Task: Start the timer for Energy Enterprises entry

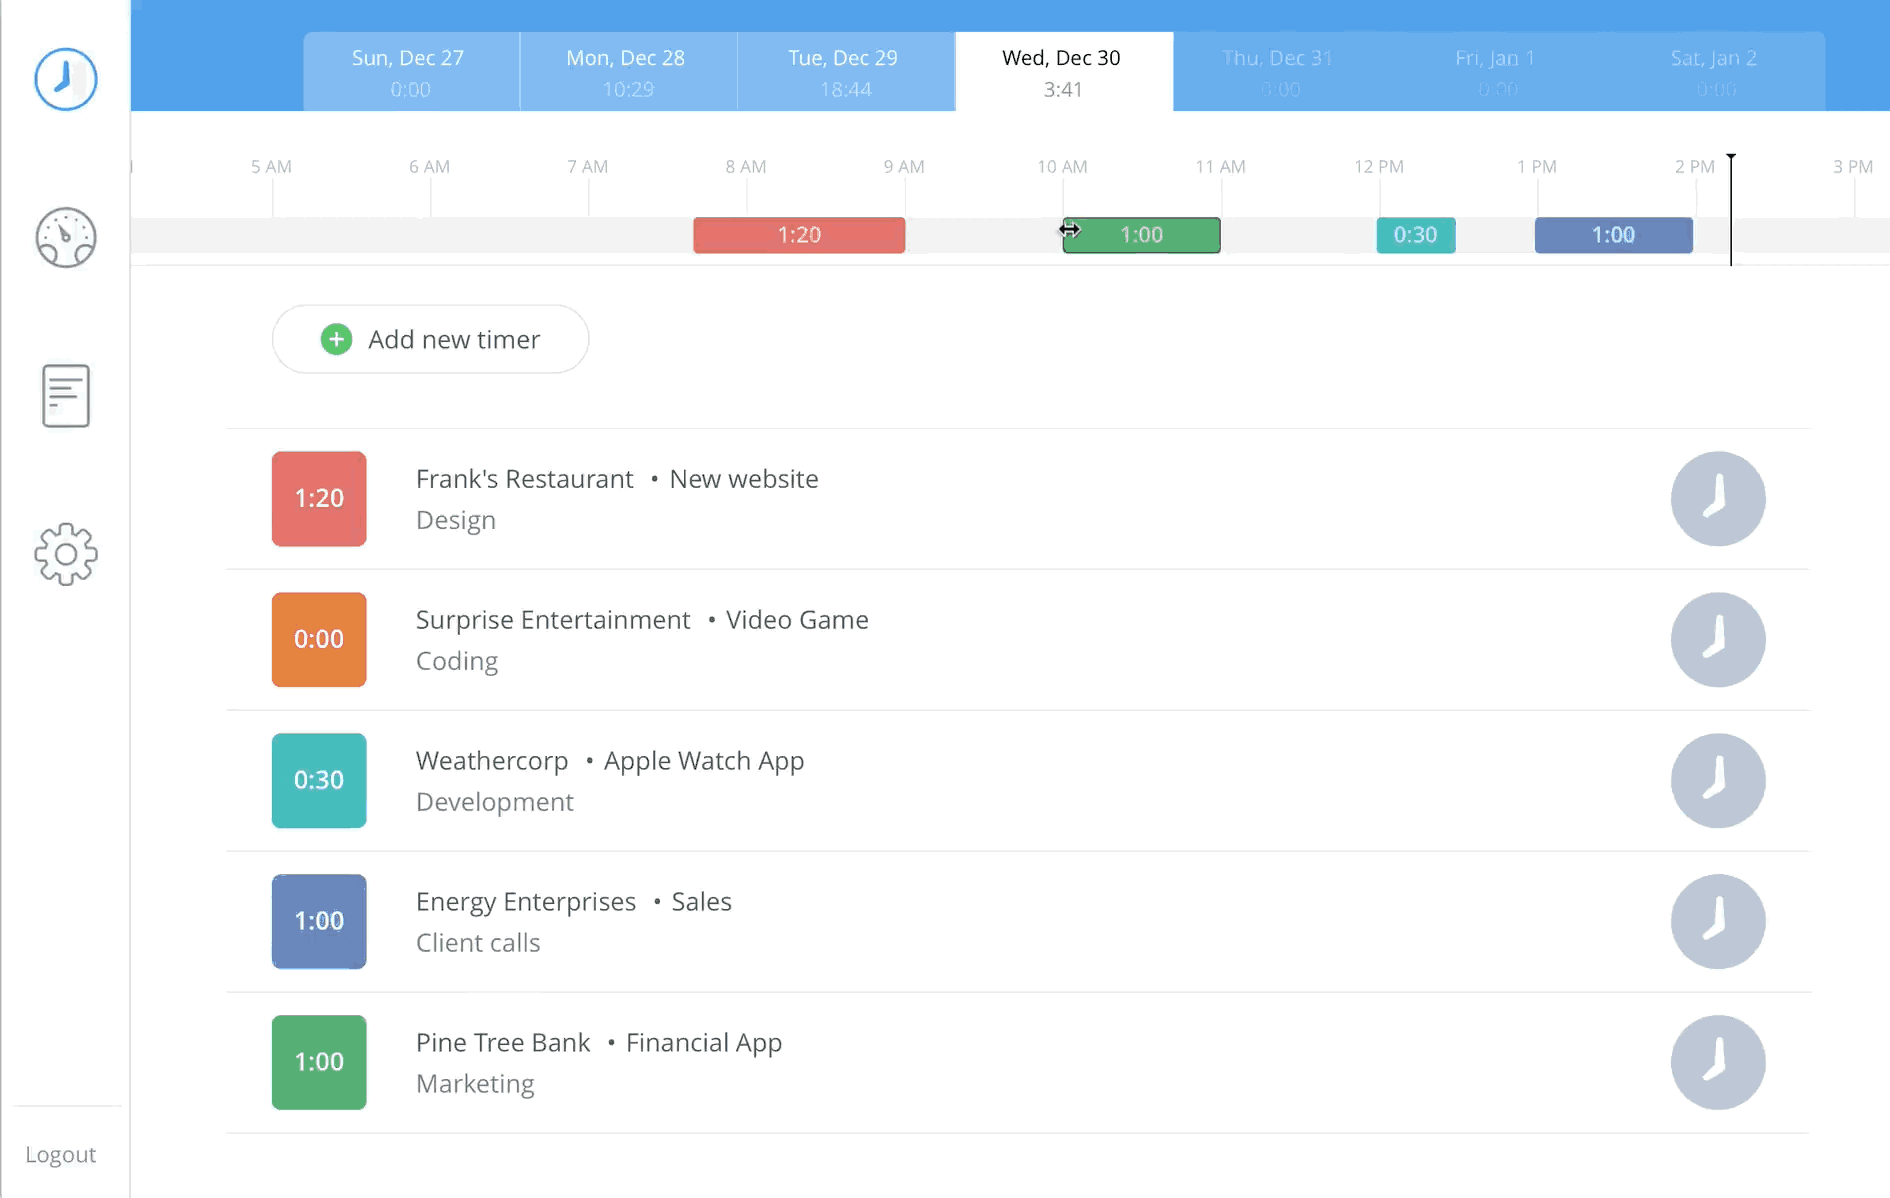Action: (x=1717, y=921)
